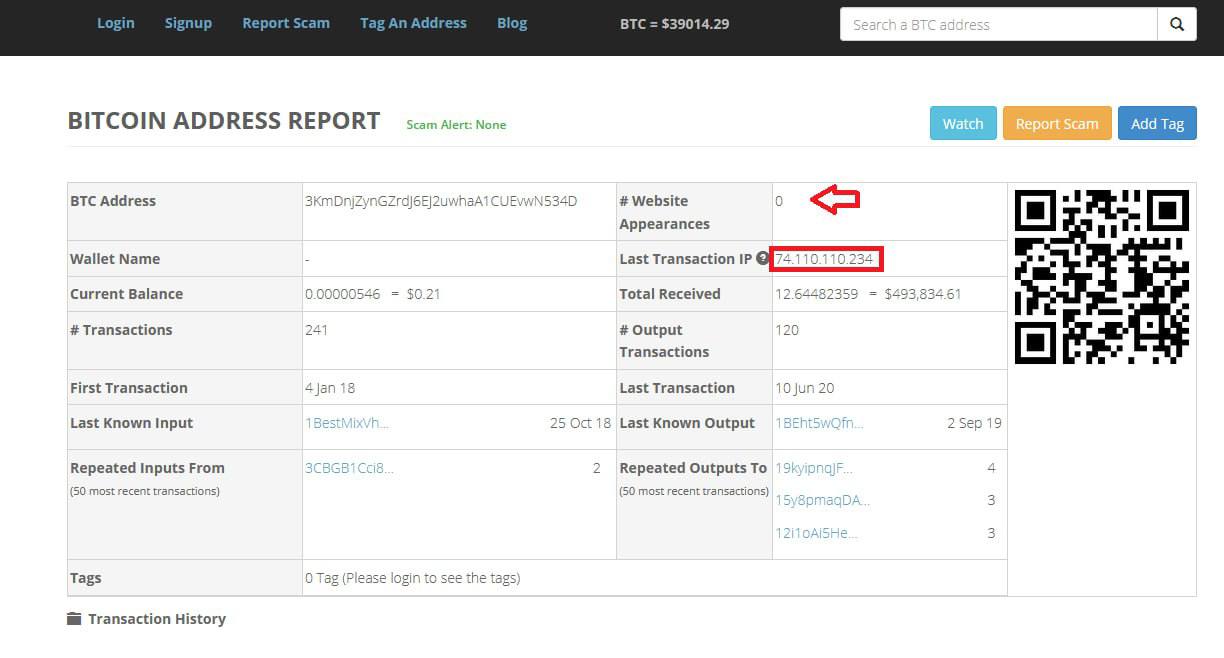Viewport: 1224px width, 658px height.
Task: Click the BITCOIN ADDRESS REPORT heading
Action: click(x=224, y=121)
